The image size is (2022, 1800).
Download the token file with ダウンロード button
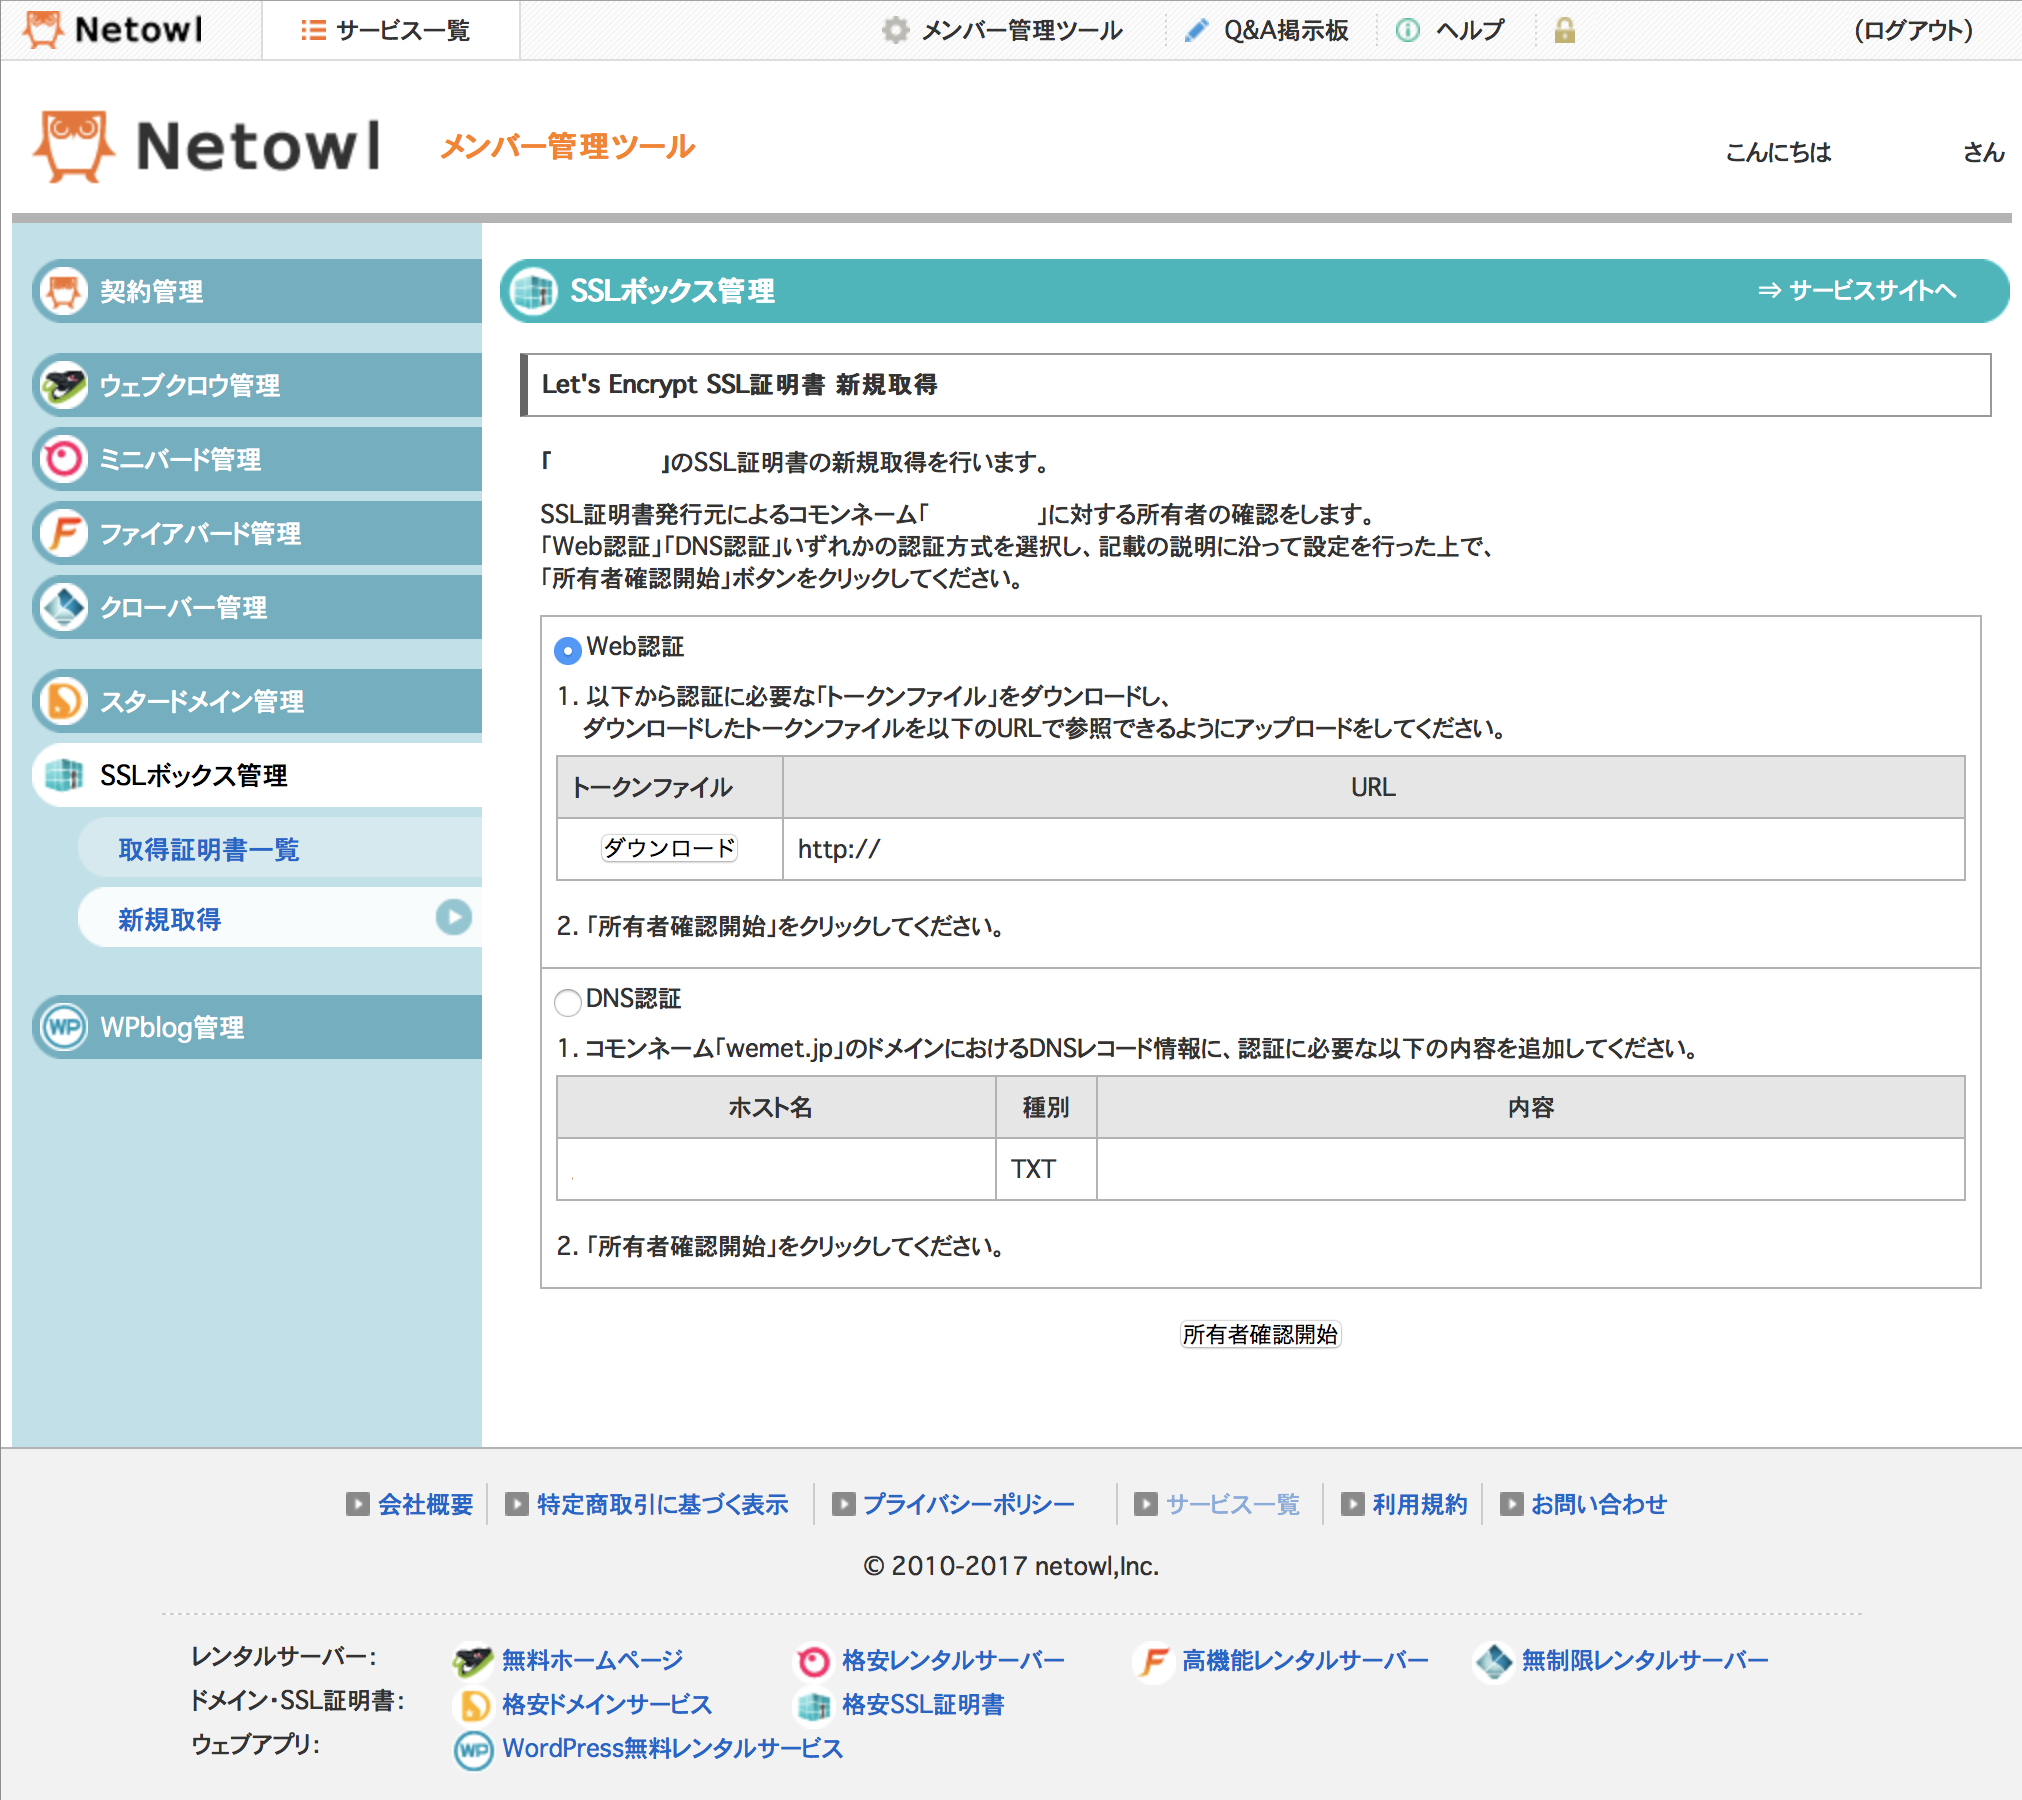click(669, 848)
